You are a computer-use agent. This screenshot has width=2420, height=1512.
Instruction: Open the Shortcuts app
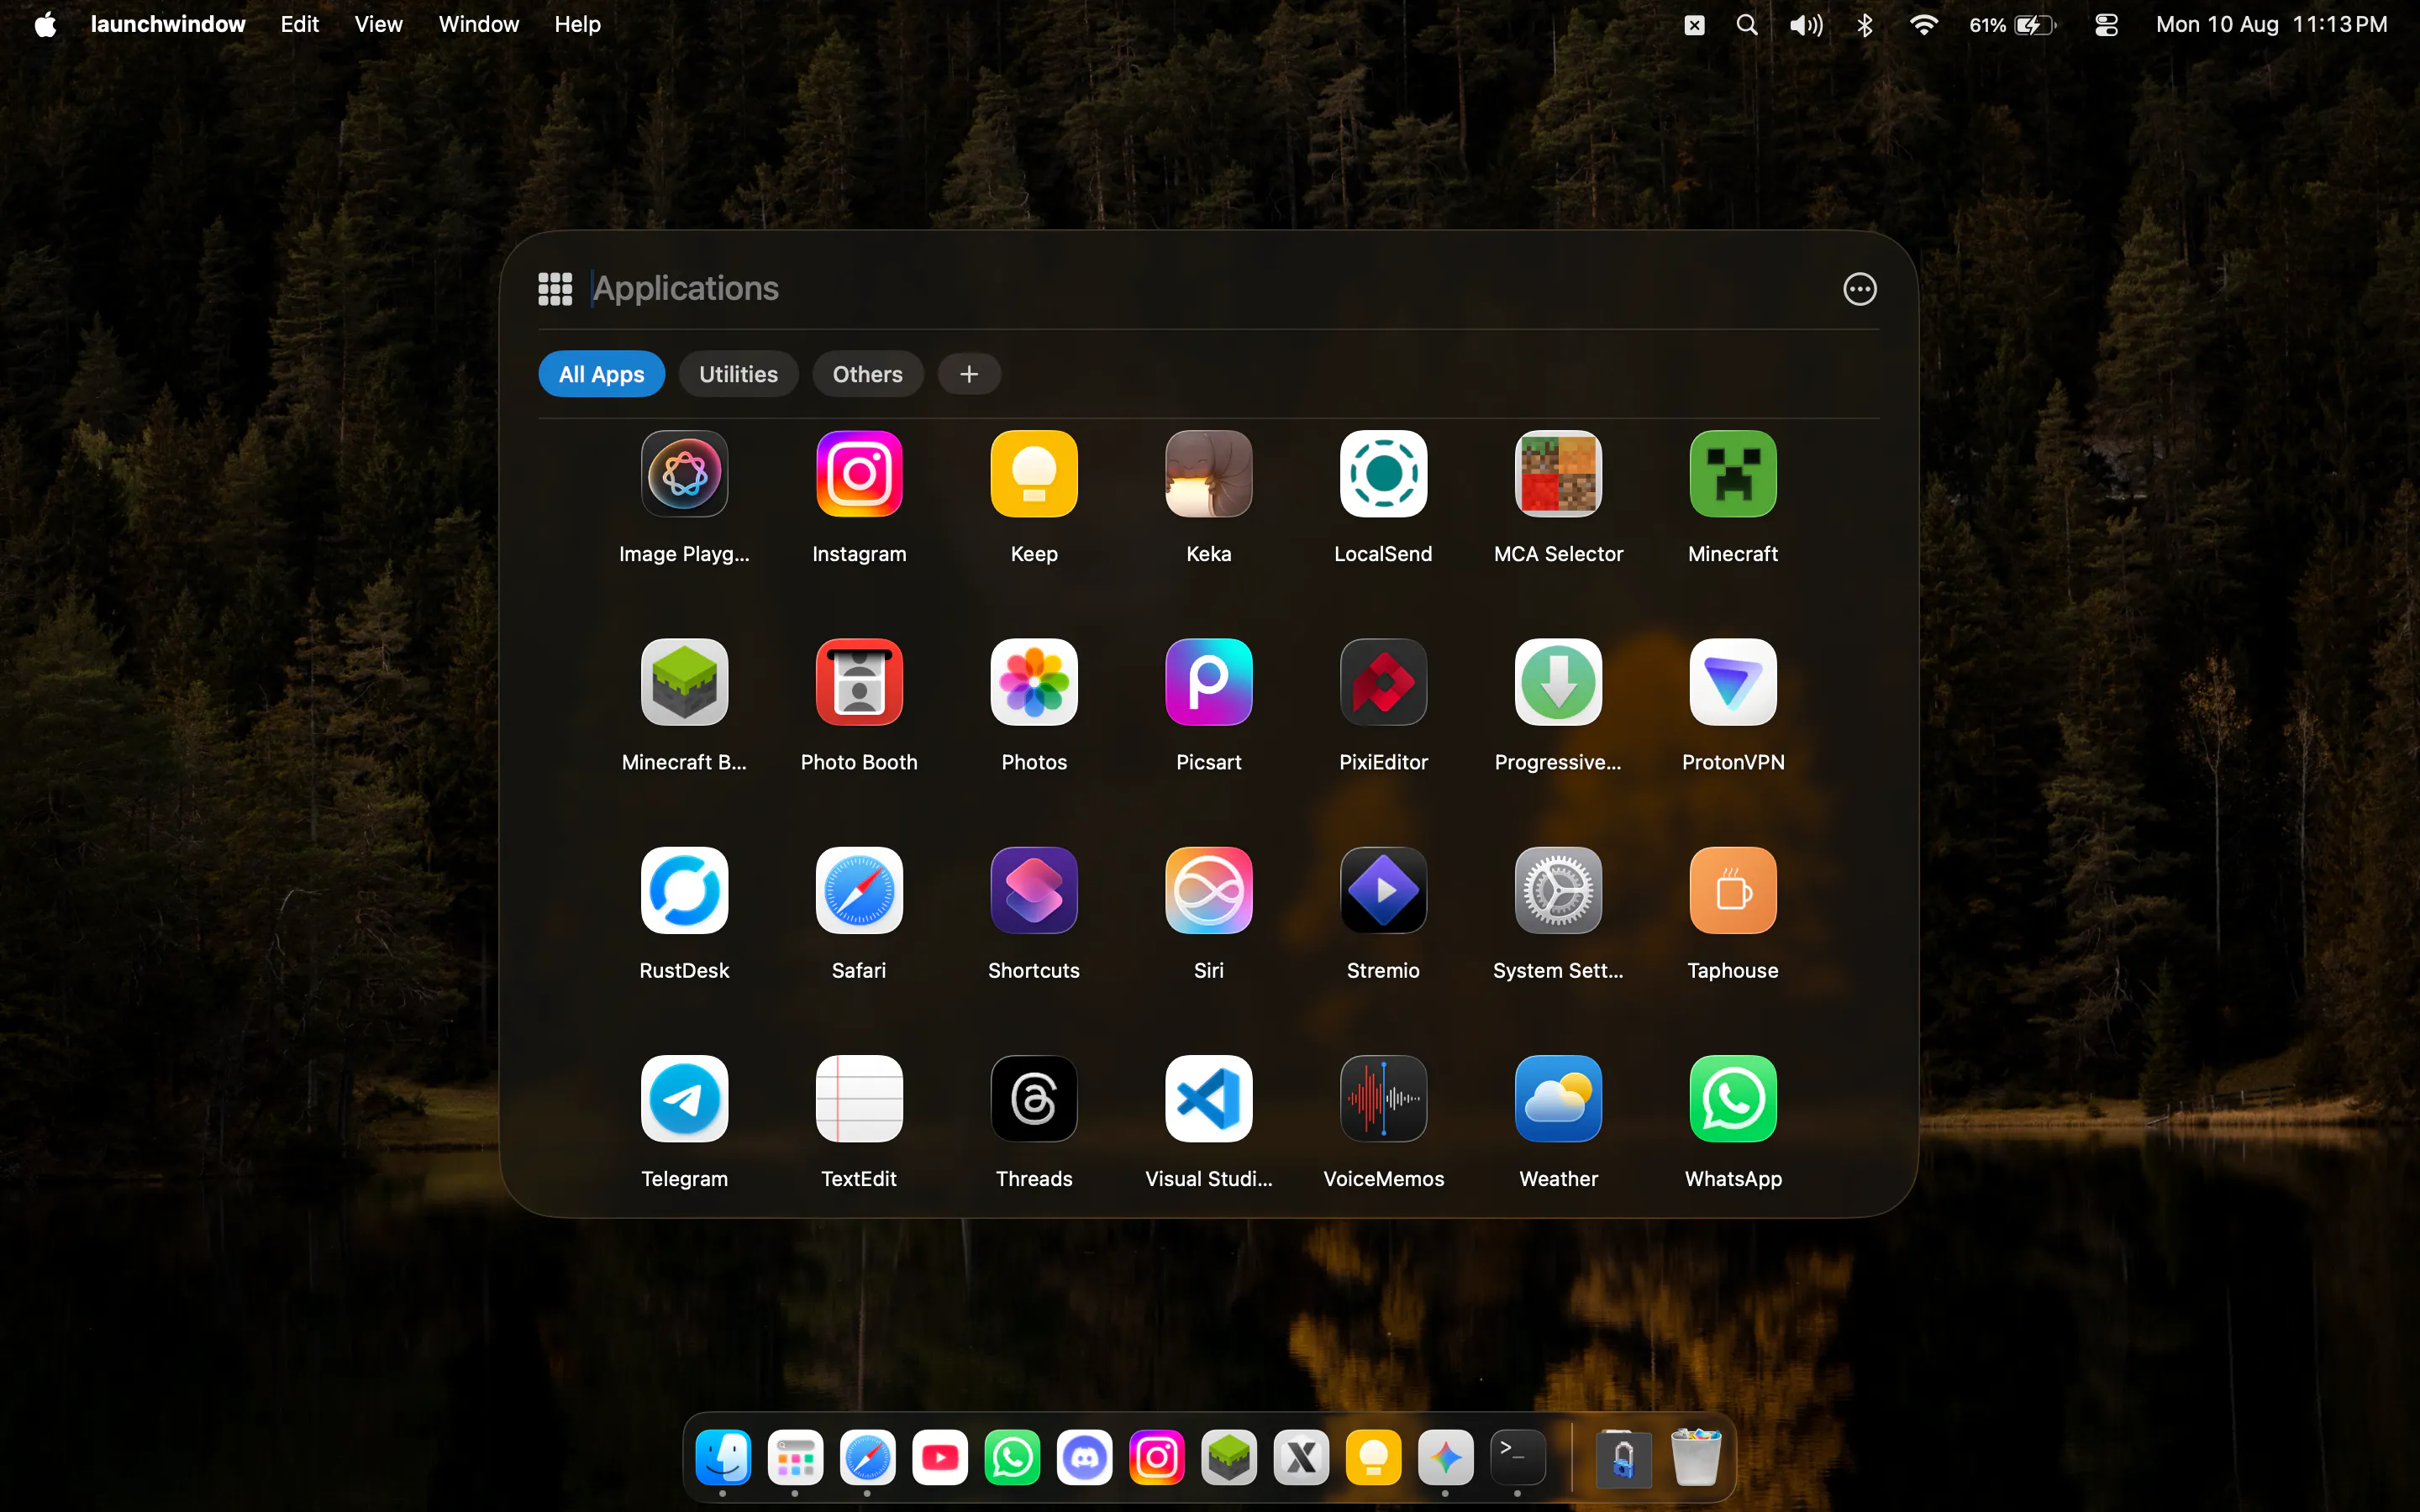coord(1034,890)
